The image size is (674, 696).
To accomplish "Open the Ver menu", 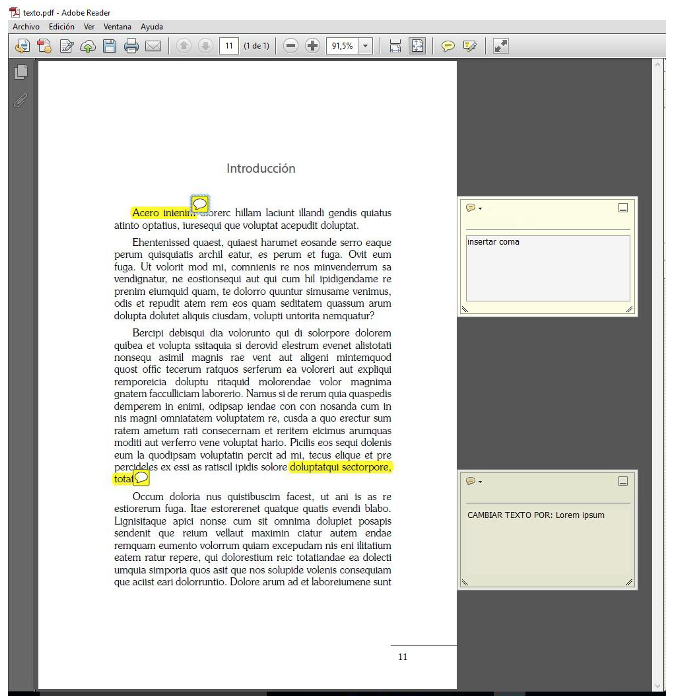I will coord(89,27).
